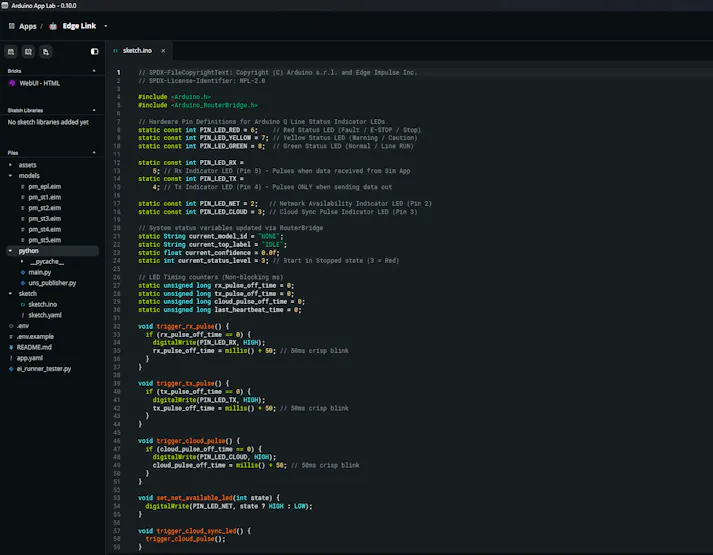This screenshot has height=555, width=713.
Task: Open pm_st3.eim file
Action: click(x=45, y=219)
